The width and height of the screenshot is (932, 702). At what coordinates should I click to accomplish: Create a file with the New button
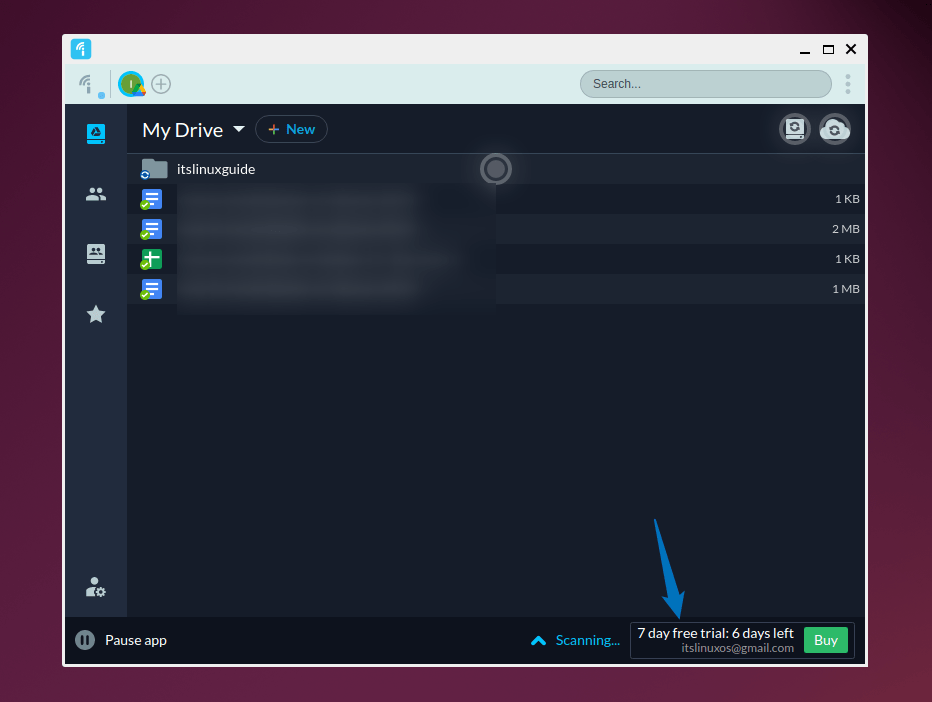pyautogui.click(x=291, y=129)
